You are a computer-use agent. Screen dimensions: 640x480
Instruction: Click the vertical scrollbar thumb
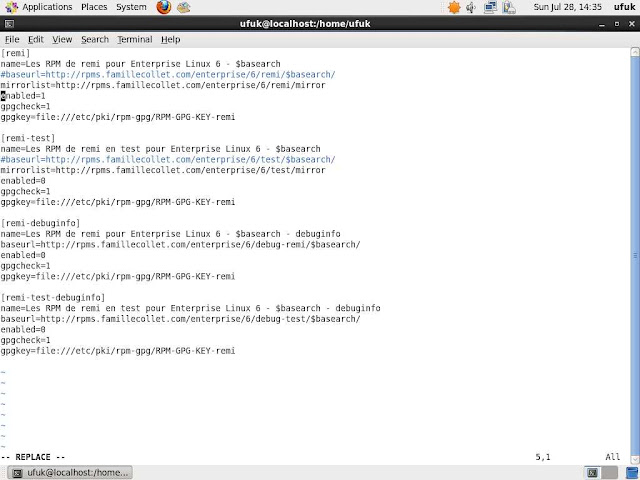tap(635, 256)
